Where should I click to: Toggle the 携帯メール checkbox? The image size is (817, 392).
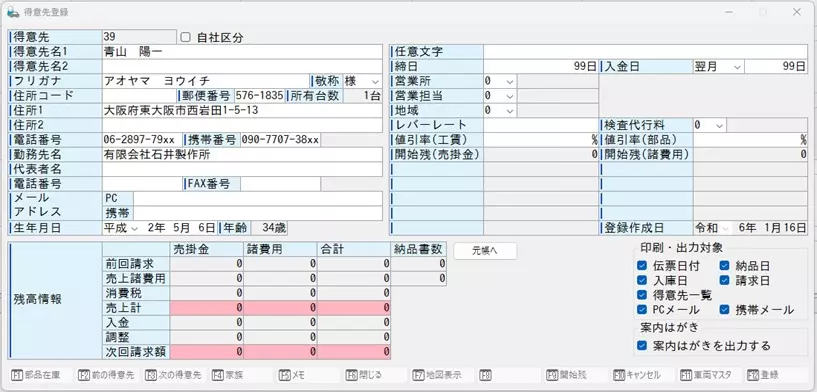724,310
